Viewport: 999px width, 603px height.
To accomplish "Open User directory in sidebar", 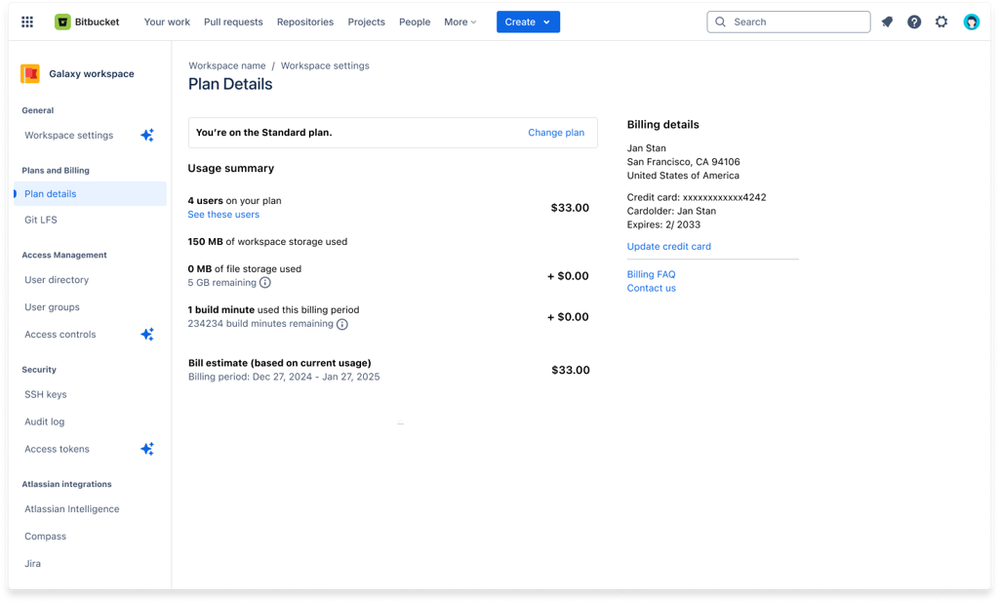I will (57, 280).
